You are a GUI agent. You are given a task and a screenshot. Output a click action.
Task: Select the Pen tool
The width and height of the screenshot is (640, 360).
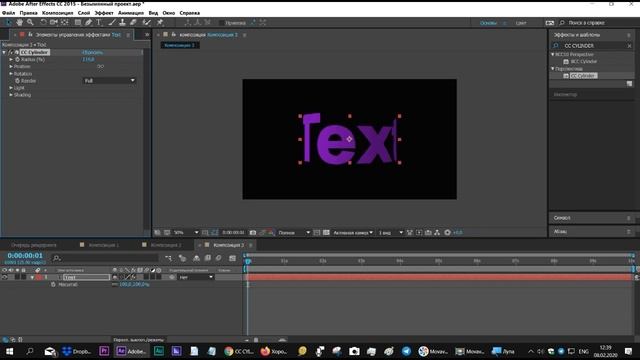(x=88, y=22)
